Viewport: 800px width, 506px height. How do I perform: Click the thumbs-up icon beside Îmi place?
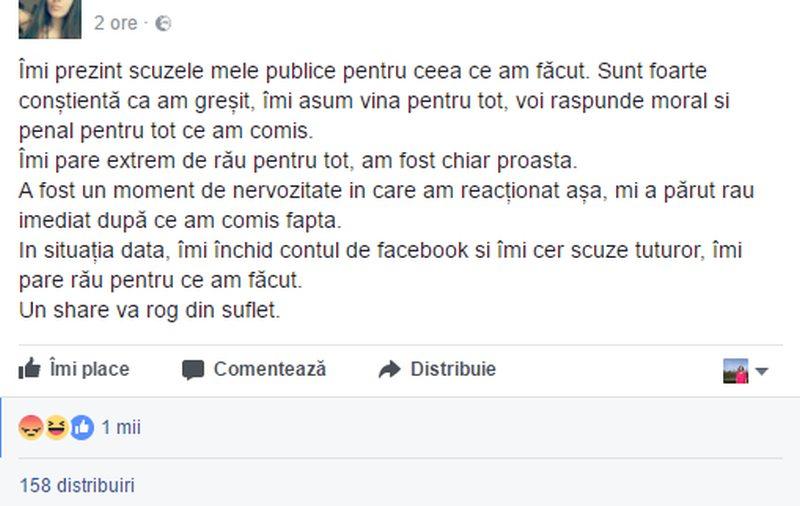[x=29, y=369]
